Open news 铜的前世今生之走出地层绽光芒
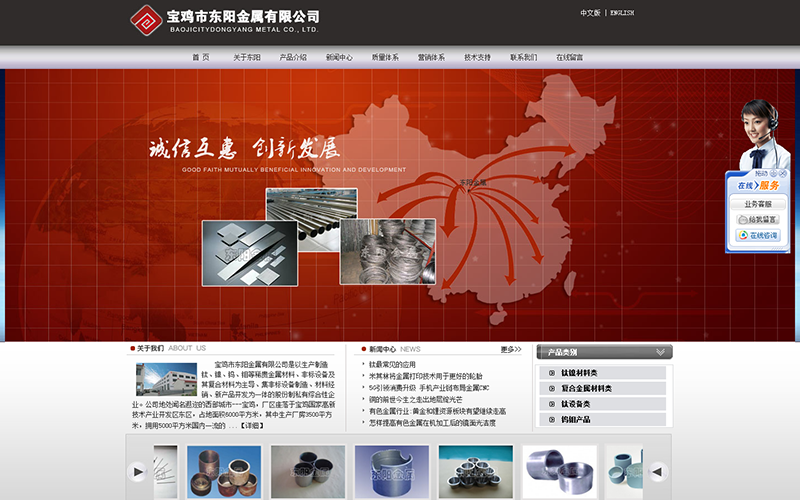Viewport: 800px width, 500px height. pos(416,399)
